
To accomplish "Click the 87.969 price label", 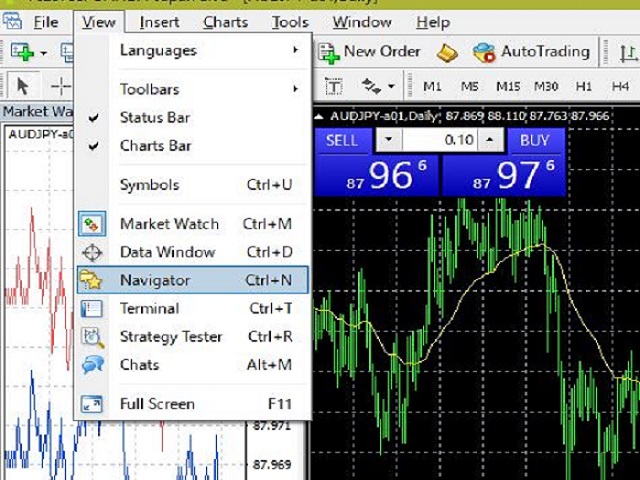I will 272,464.
